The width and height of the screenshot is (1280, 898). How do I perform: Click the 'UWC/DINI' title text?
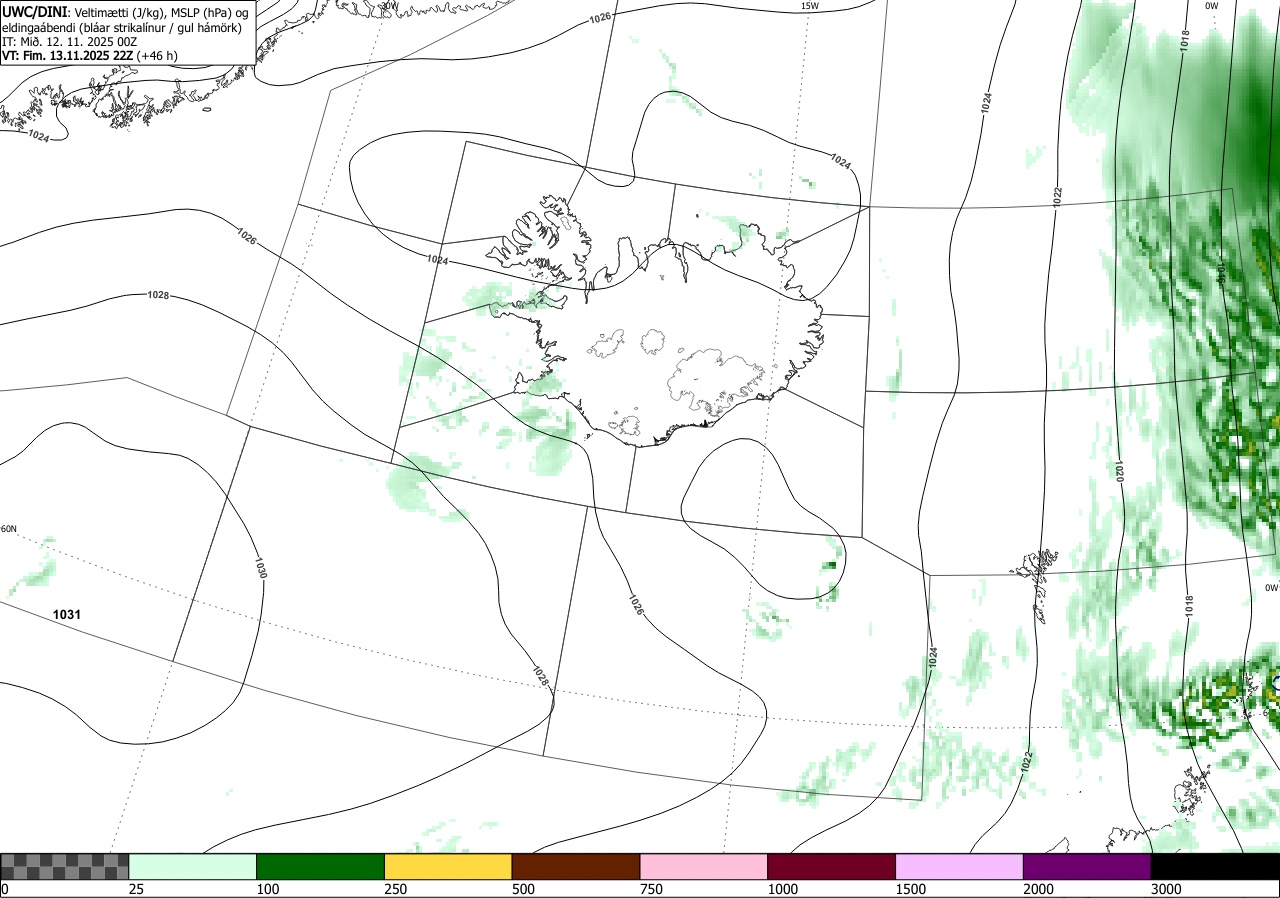pos(34,11)
